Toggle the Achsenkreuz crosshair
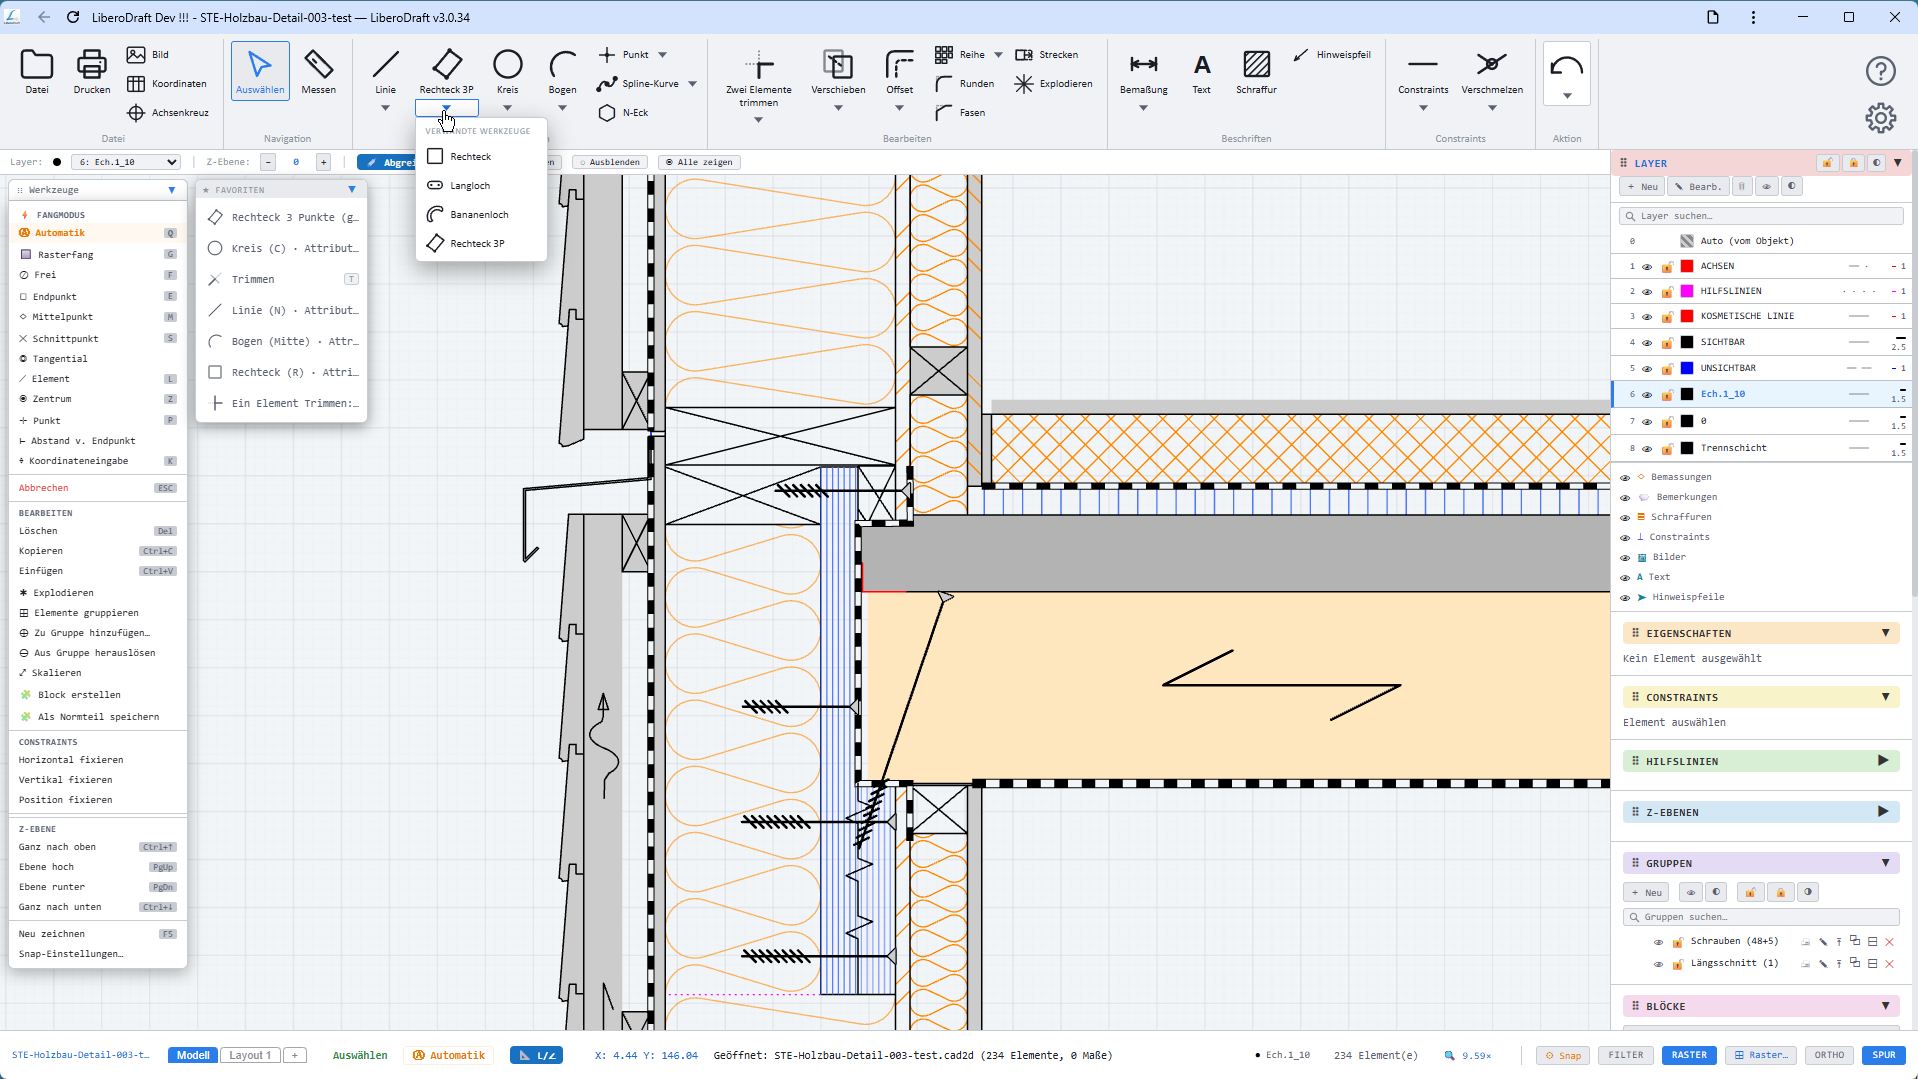The image size is (1918, 1079). (168, 112)
